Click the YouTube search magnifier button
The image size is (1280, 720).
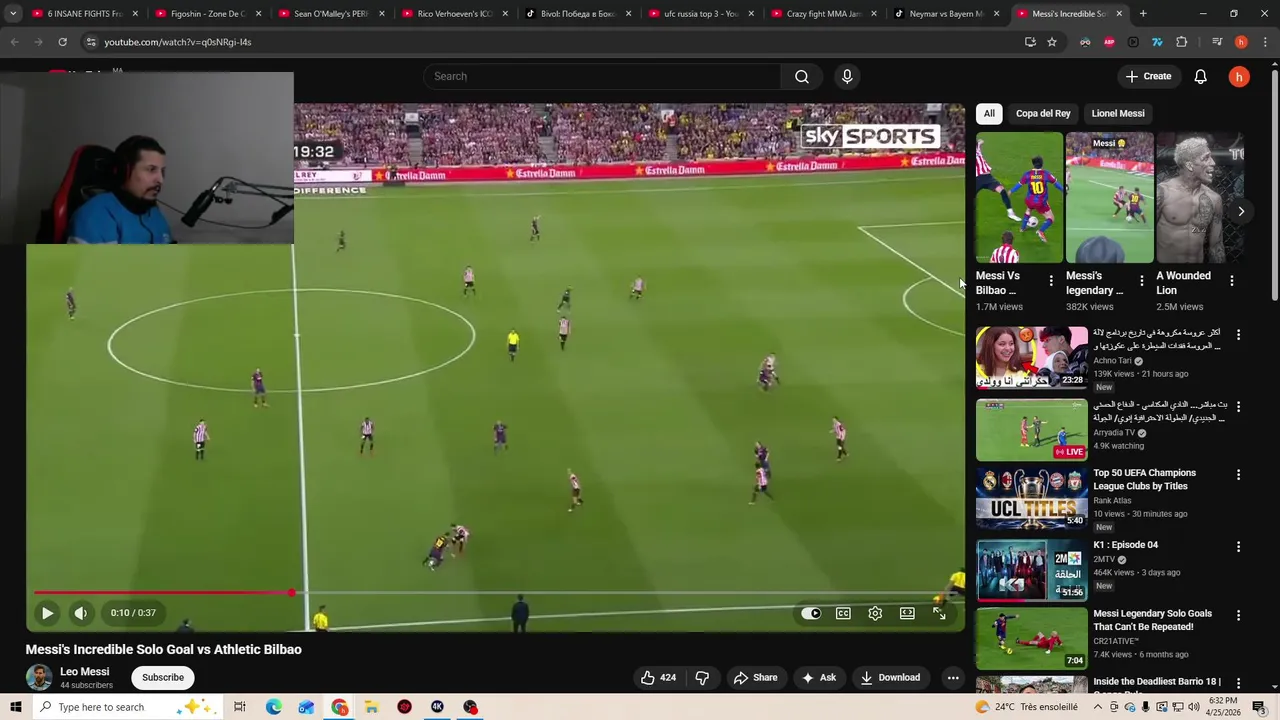(x=802, y=76)
